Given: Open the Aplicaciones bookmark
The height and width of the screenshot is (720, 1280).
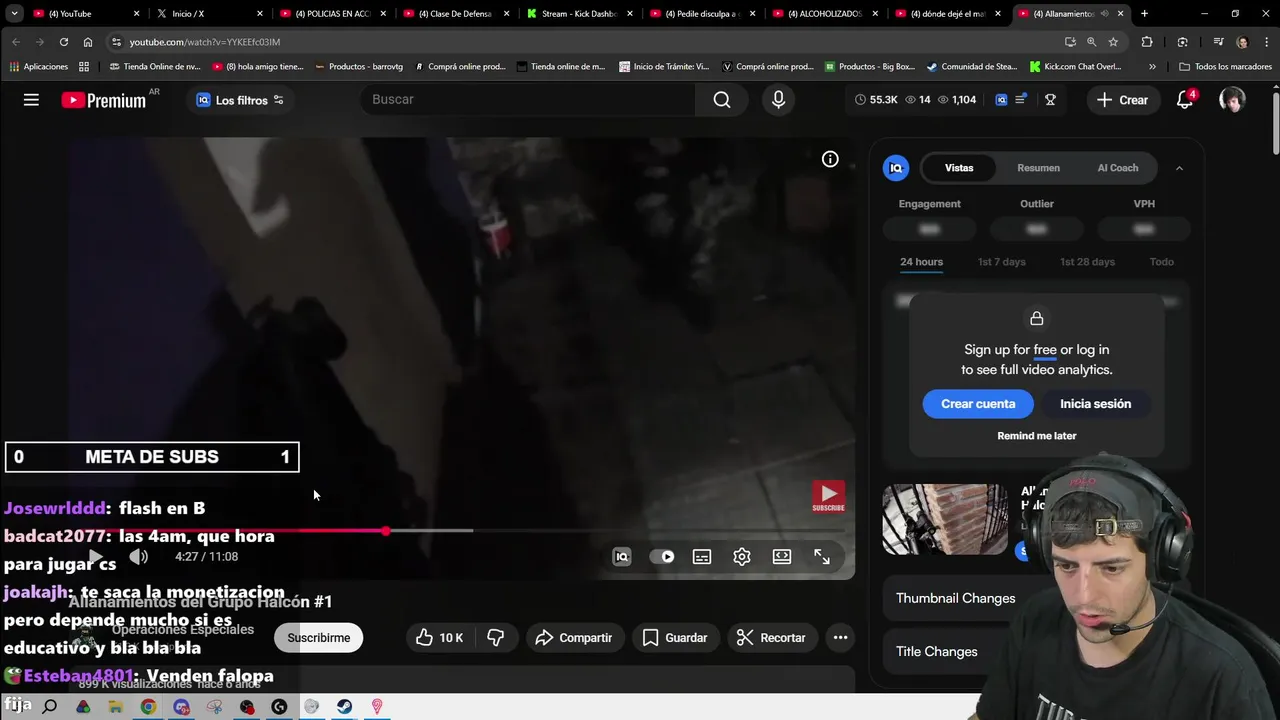Looking at the screenshot, I should click(x=39, y=67).
